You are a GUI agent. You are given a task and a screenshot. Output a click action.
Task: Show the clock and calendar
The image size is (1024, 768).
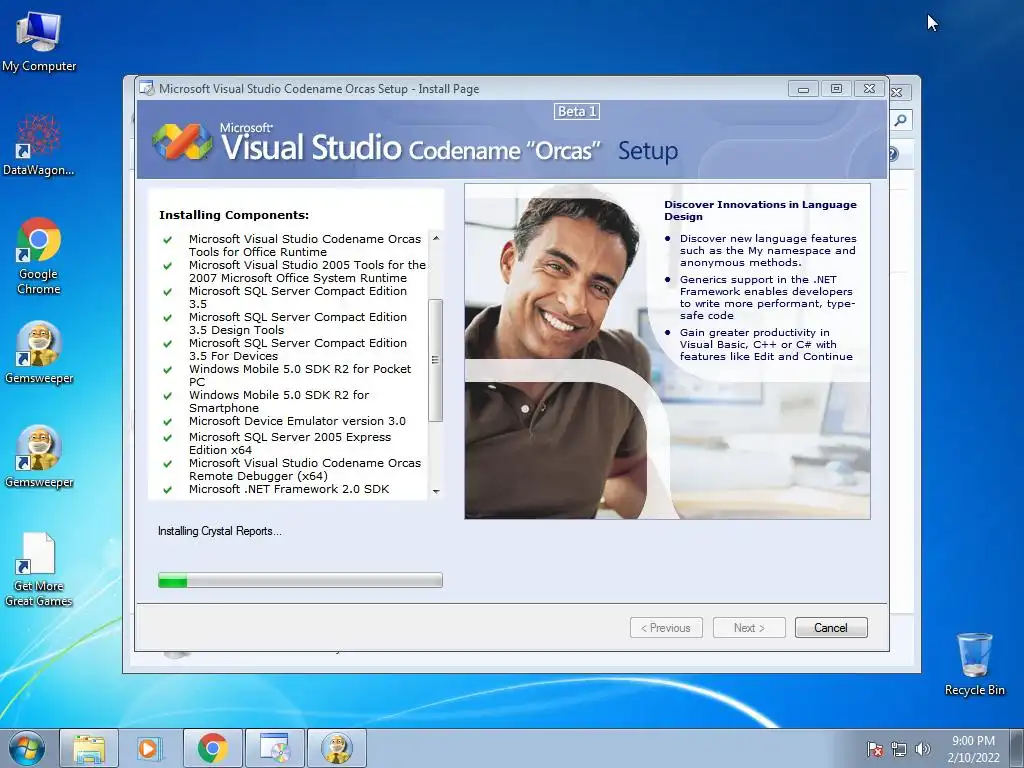click(x=973, y=749)
